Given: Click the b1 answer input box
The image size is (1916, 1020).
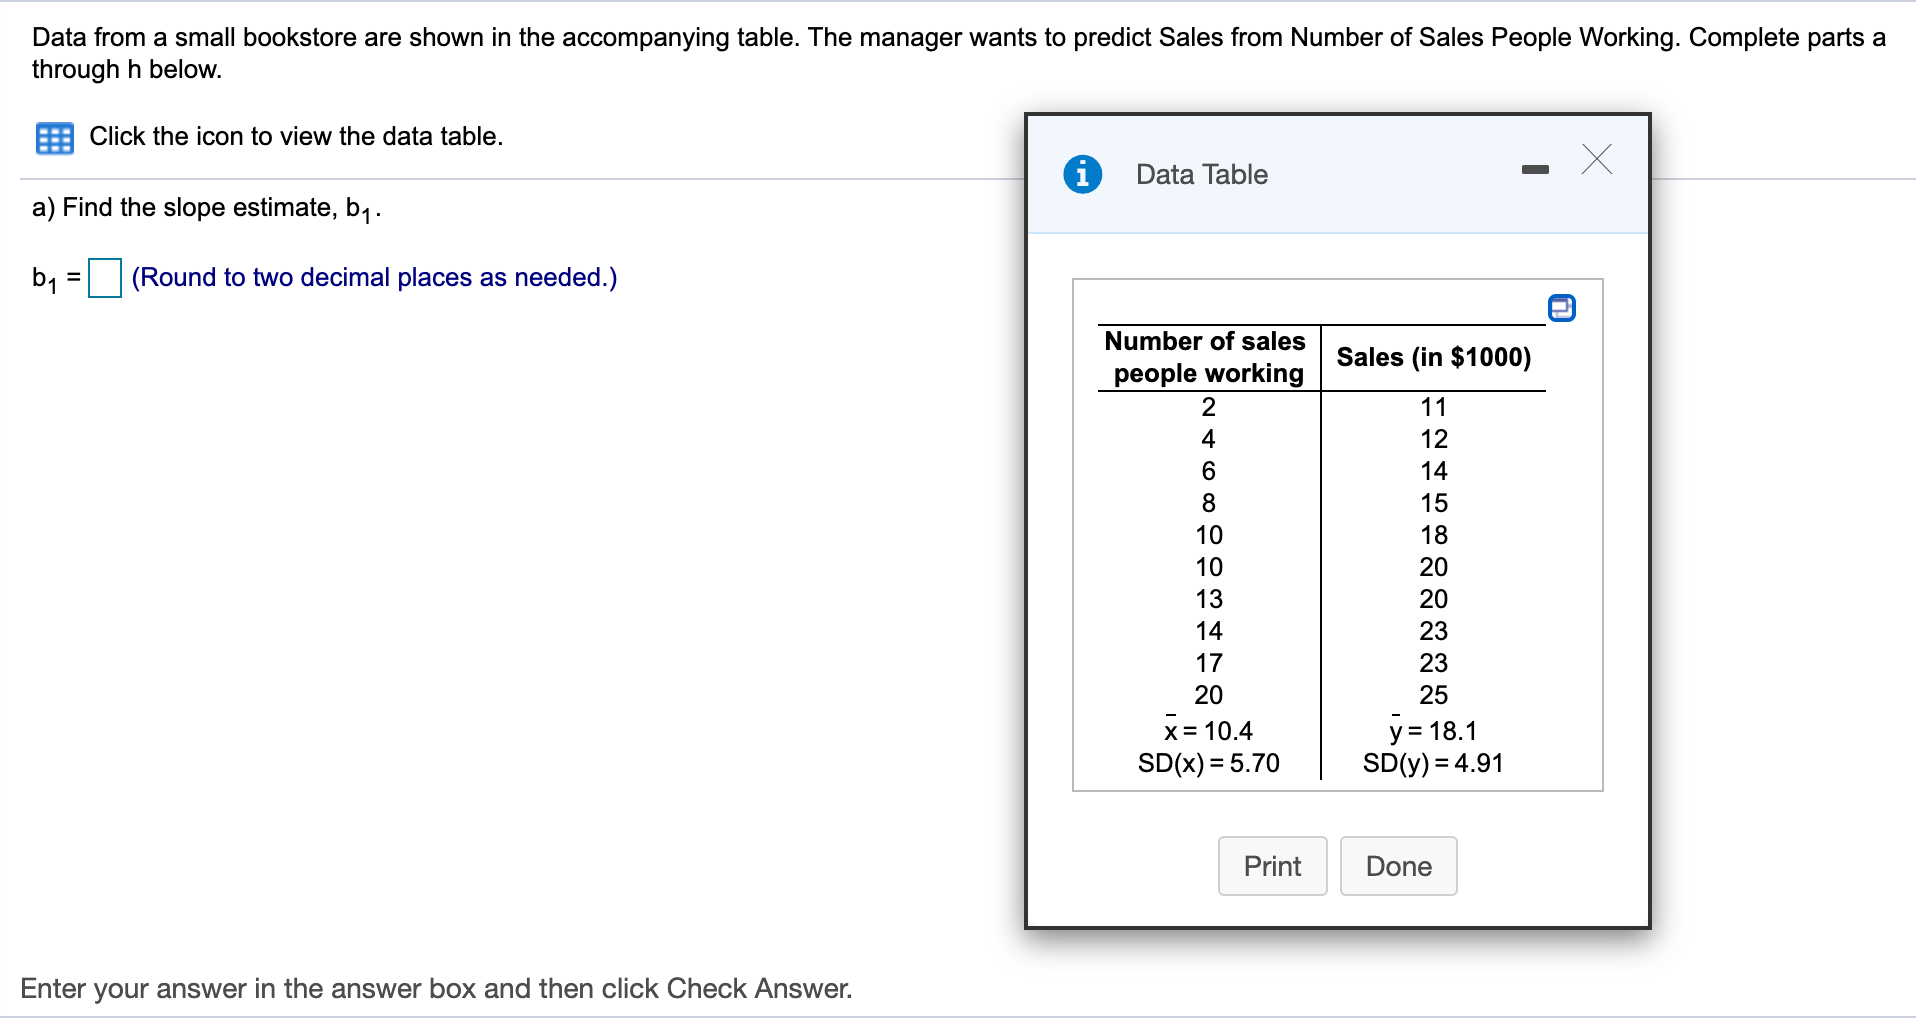Looking at the screenshot, I should pos(105,278).
